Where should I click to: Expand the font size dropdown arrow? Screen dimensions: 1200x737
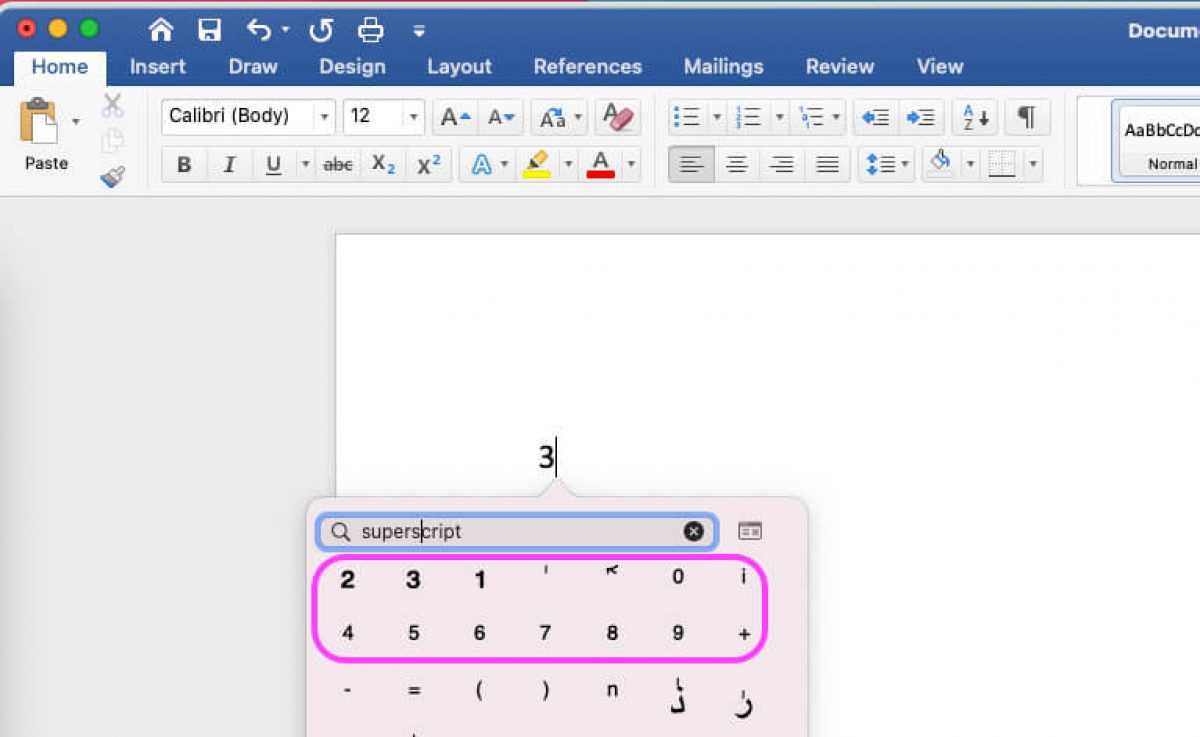413,117
